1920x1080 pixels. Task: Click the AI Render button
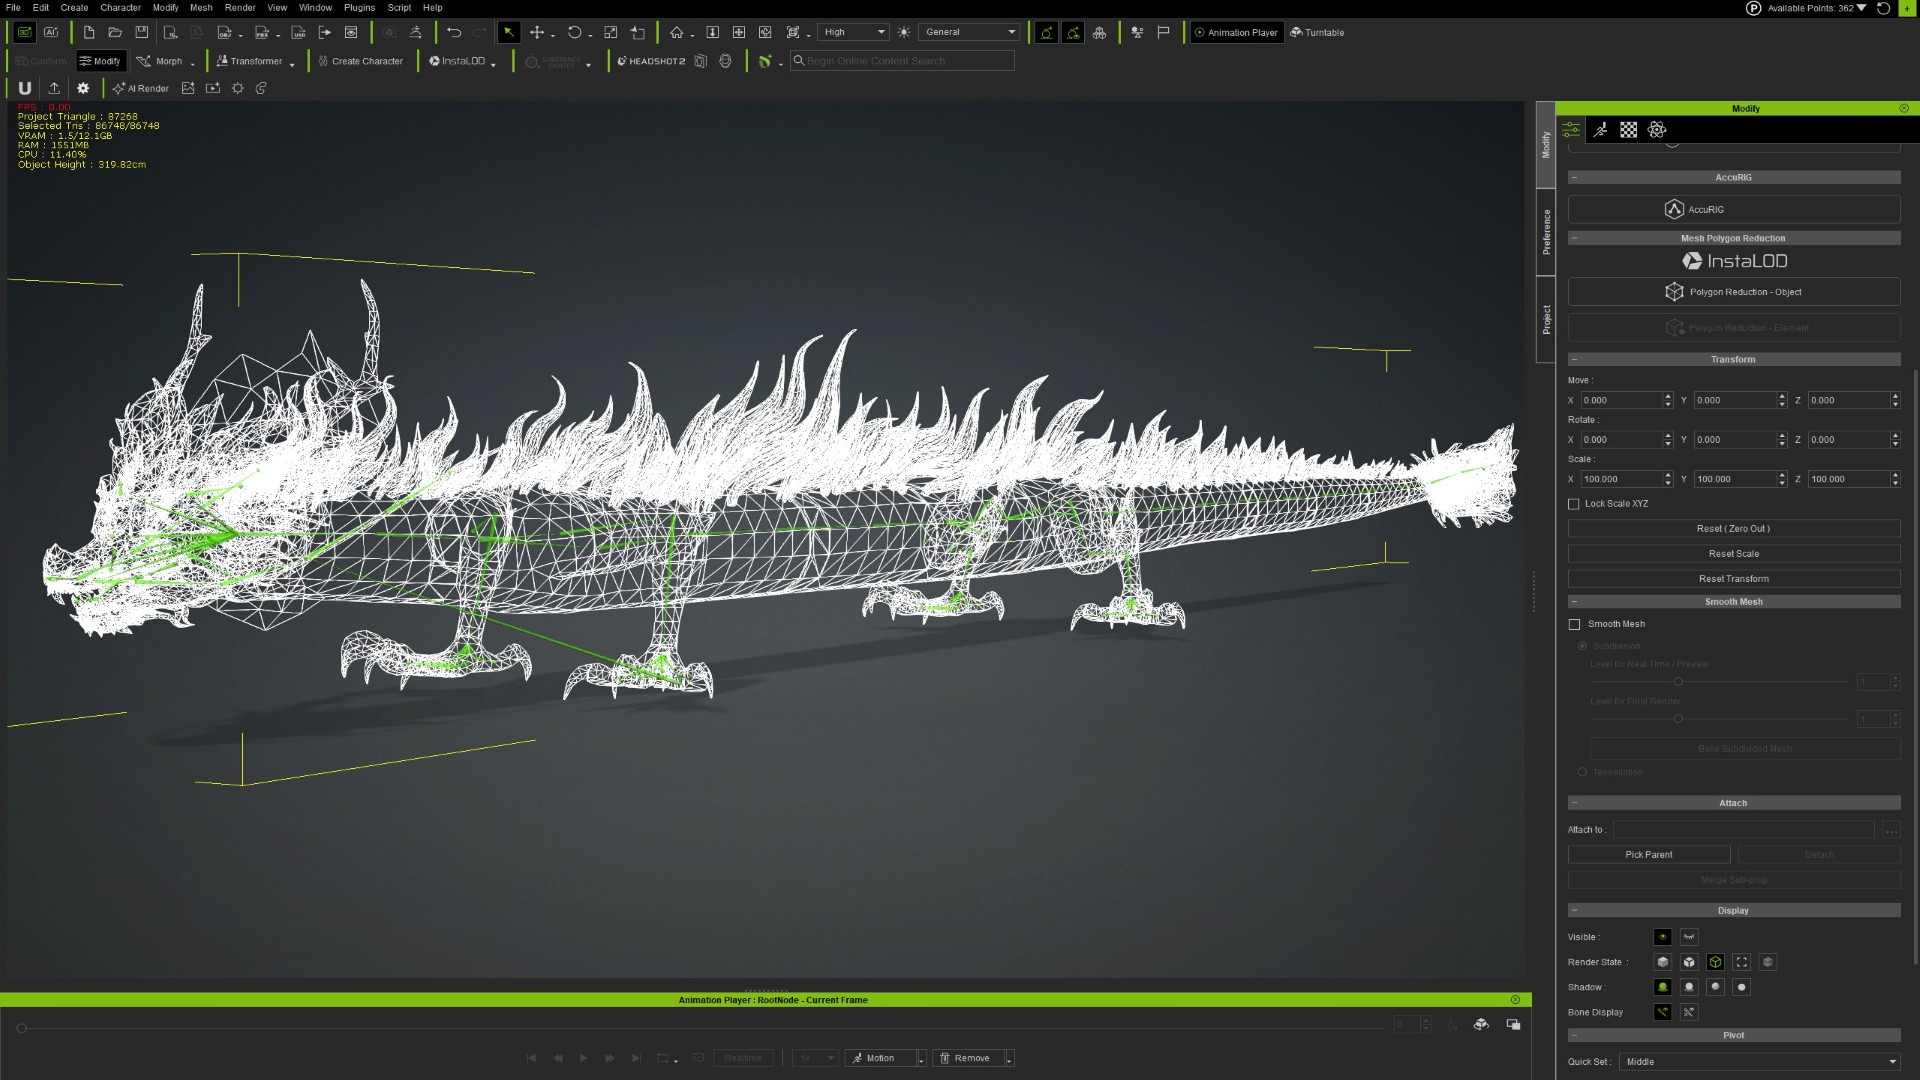141,88
